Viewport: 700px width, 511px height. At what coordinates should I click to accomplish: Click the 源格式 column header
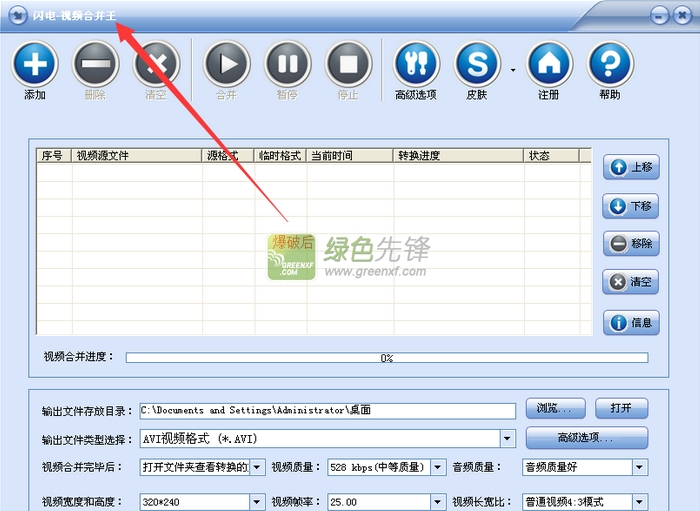click(x=228, y=155)
